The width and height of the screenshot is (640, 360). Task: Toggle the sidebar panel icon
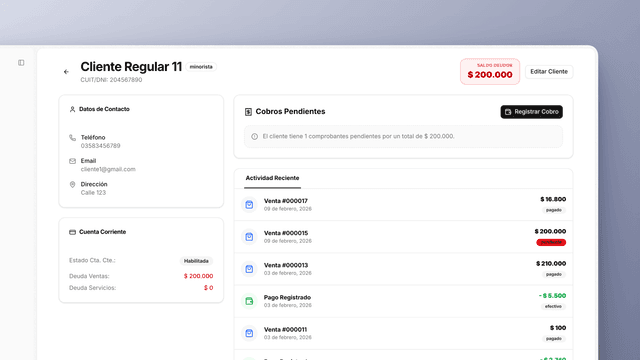click(21, 62)
